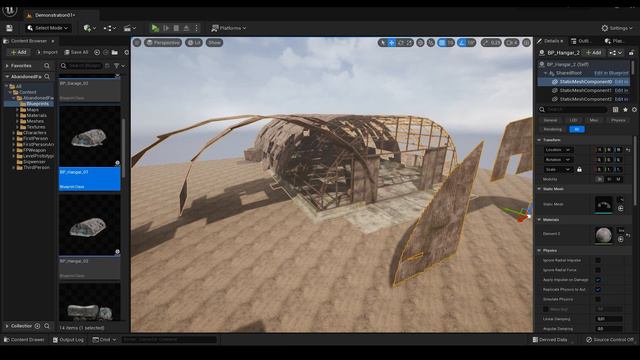Open the Lit view mode menu
The width and height of the screenshot is (640, 360).
click(194, 42)
